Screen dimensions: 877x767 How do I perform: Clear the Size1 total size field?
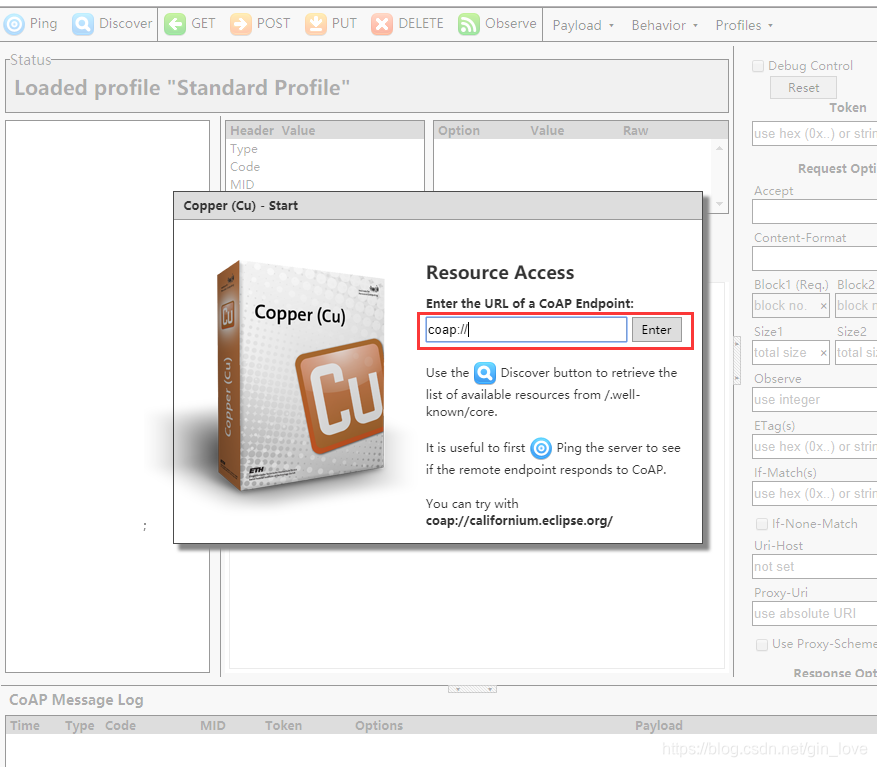[823, 353]
